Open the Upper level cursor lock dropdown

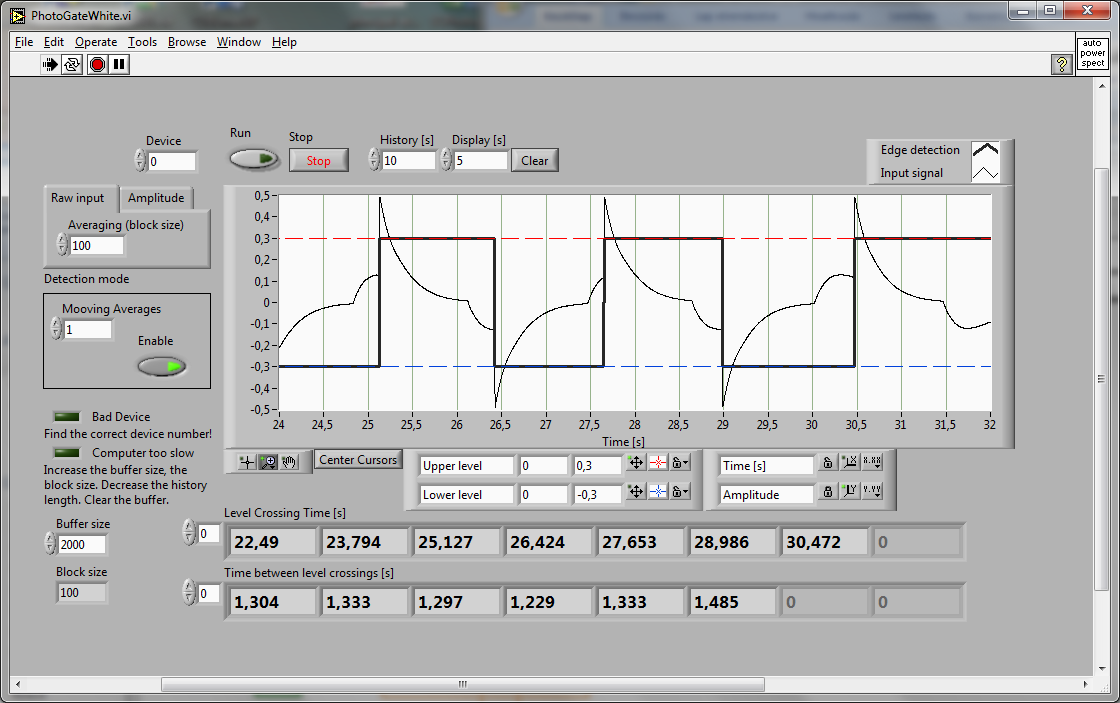[x=680, y=464]
